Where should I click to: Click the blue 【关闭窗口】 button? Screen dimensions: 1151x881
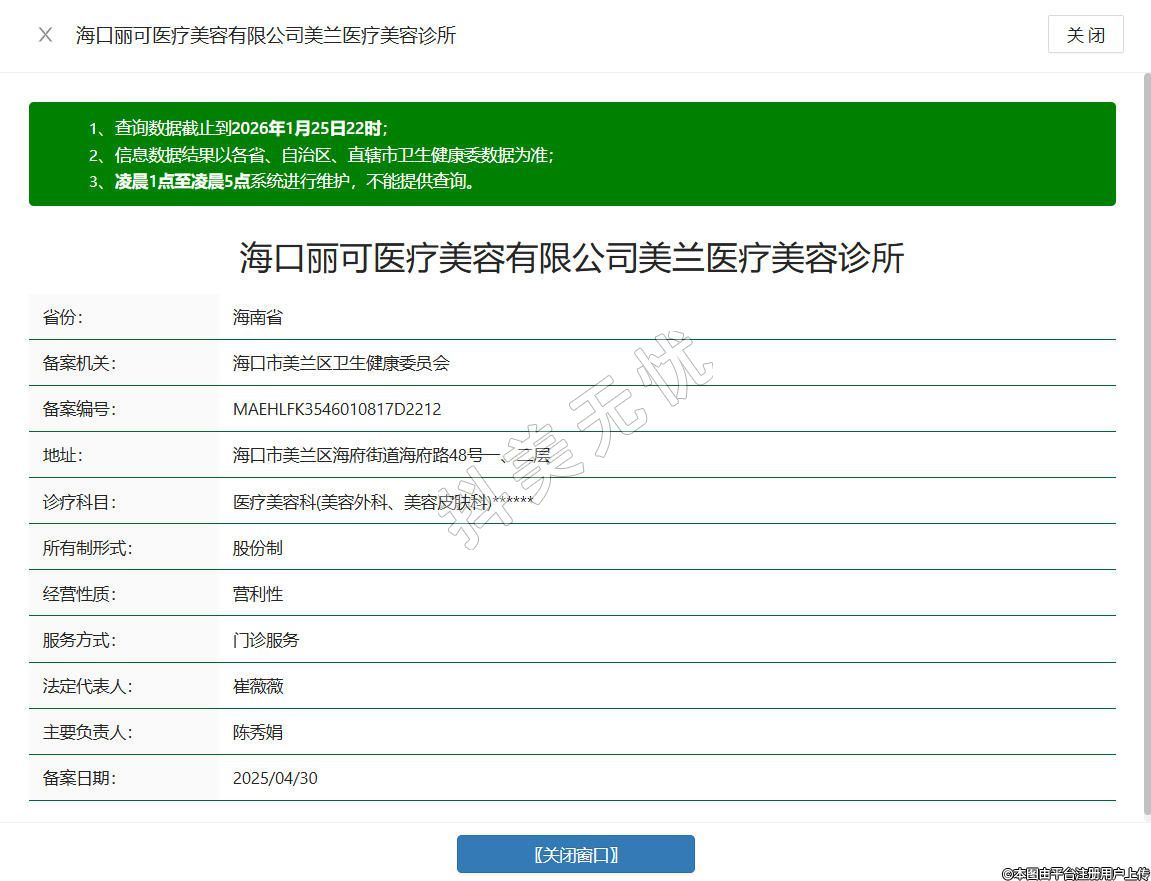pos(575,854)
